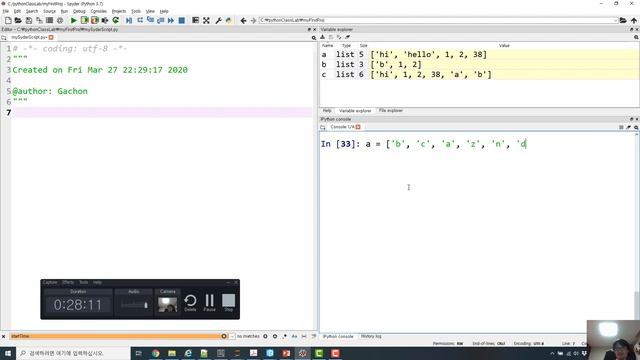
Task: Stop the screen recording
Action: (x=229, y=303)
